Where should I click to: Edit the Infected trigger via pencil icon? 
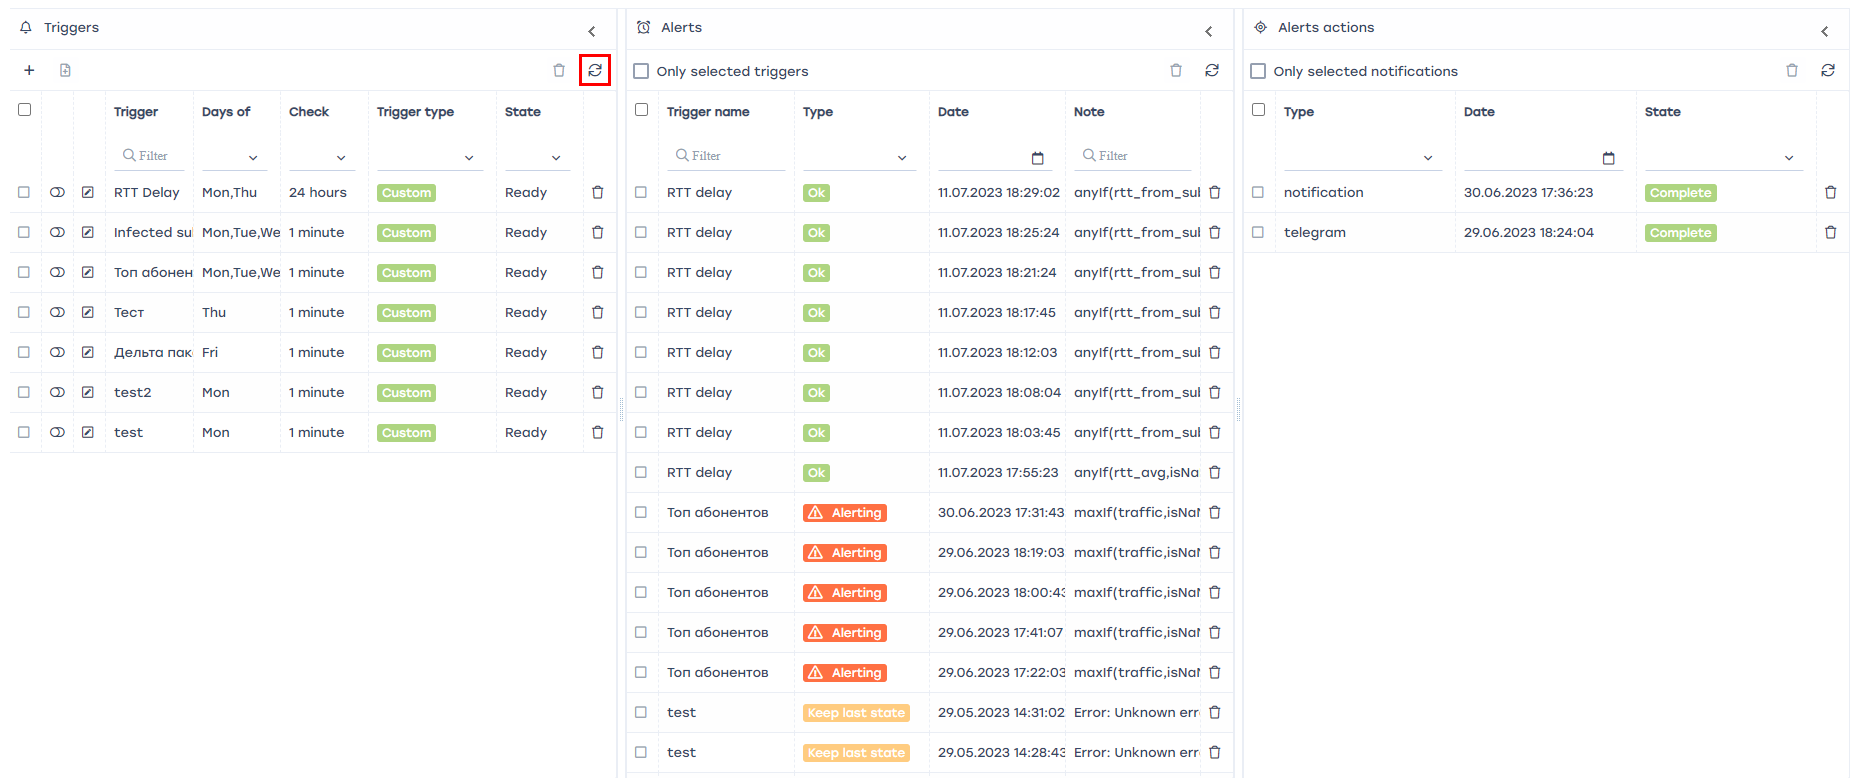point(88,232)
